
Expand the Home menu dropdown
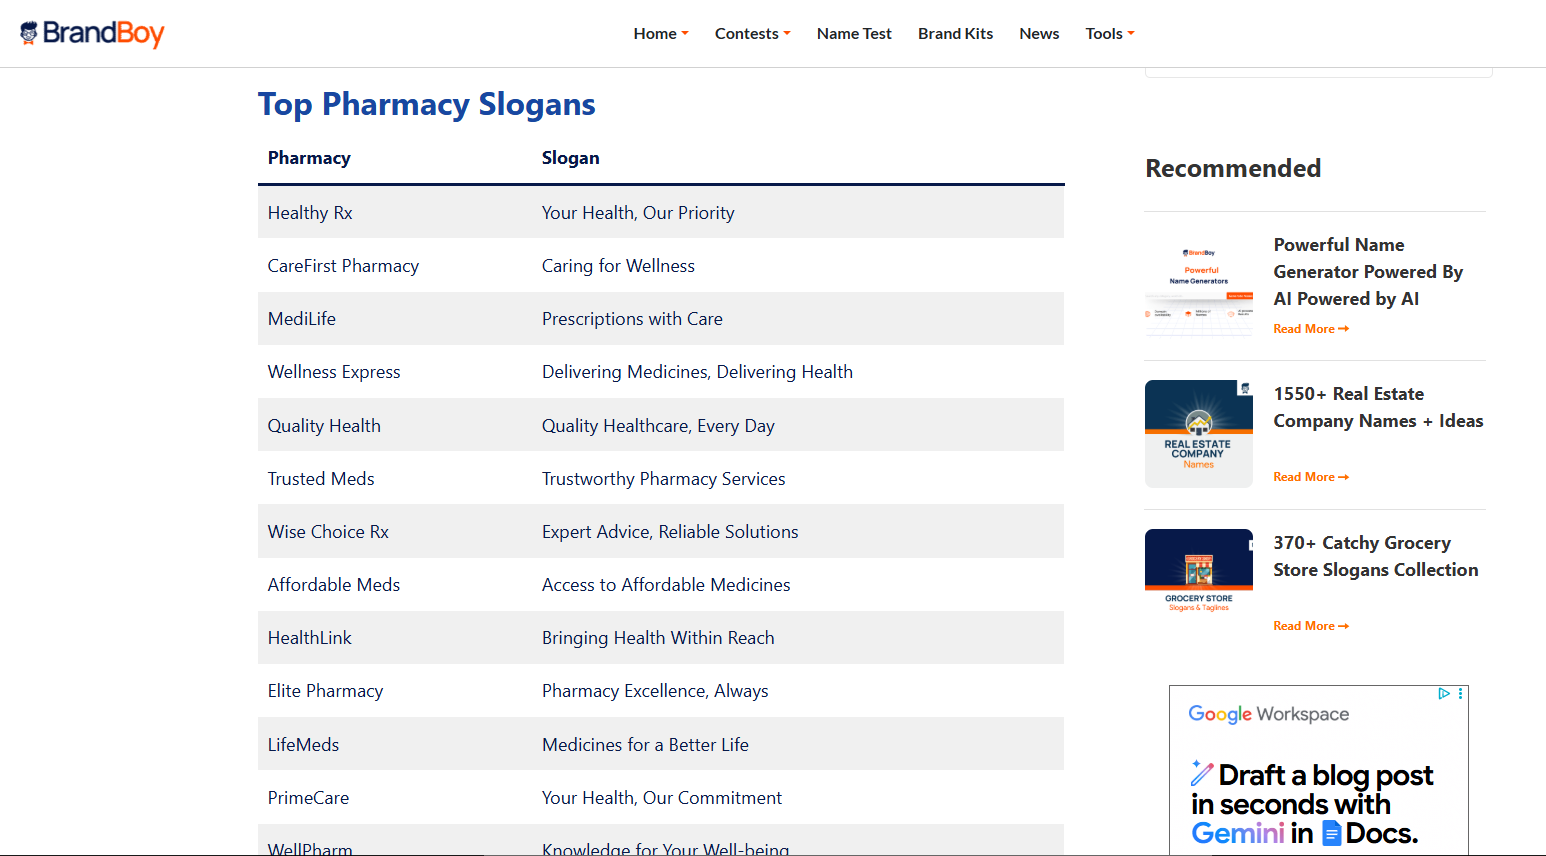click(661, 34)
